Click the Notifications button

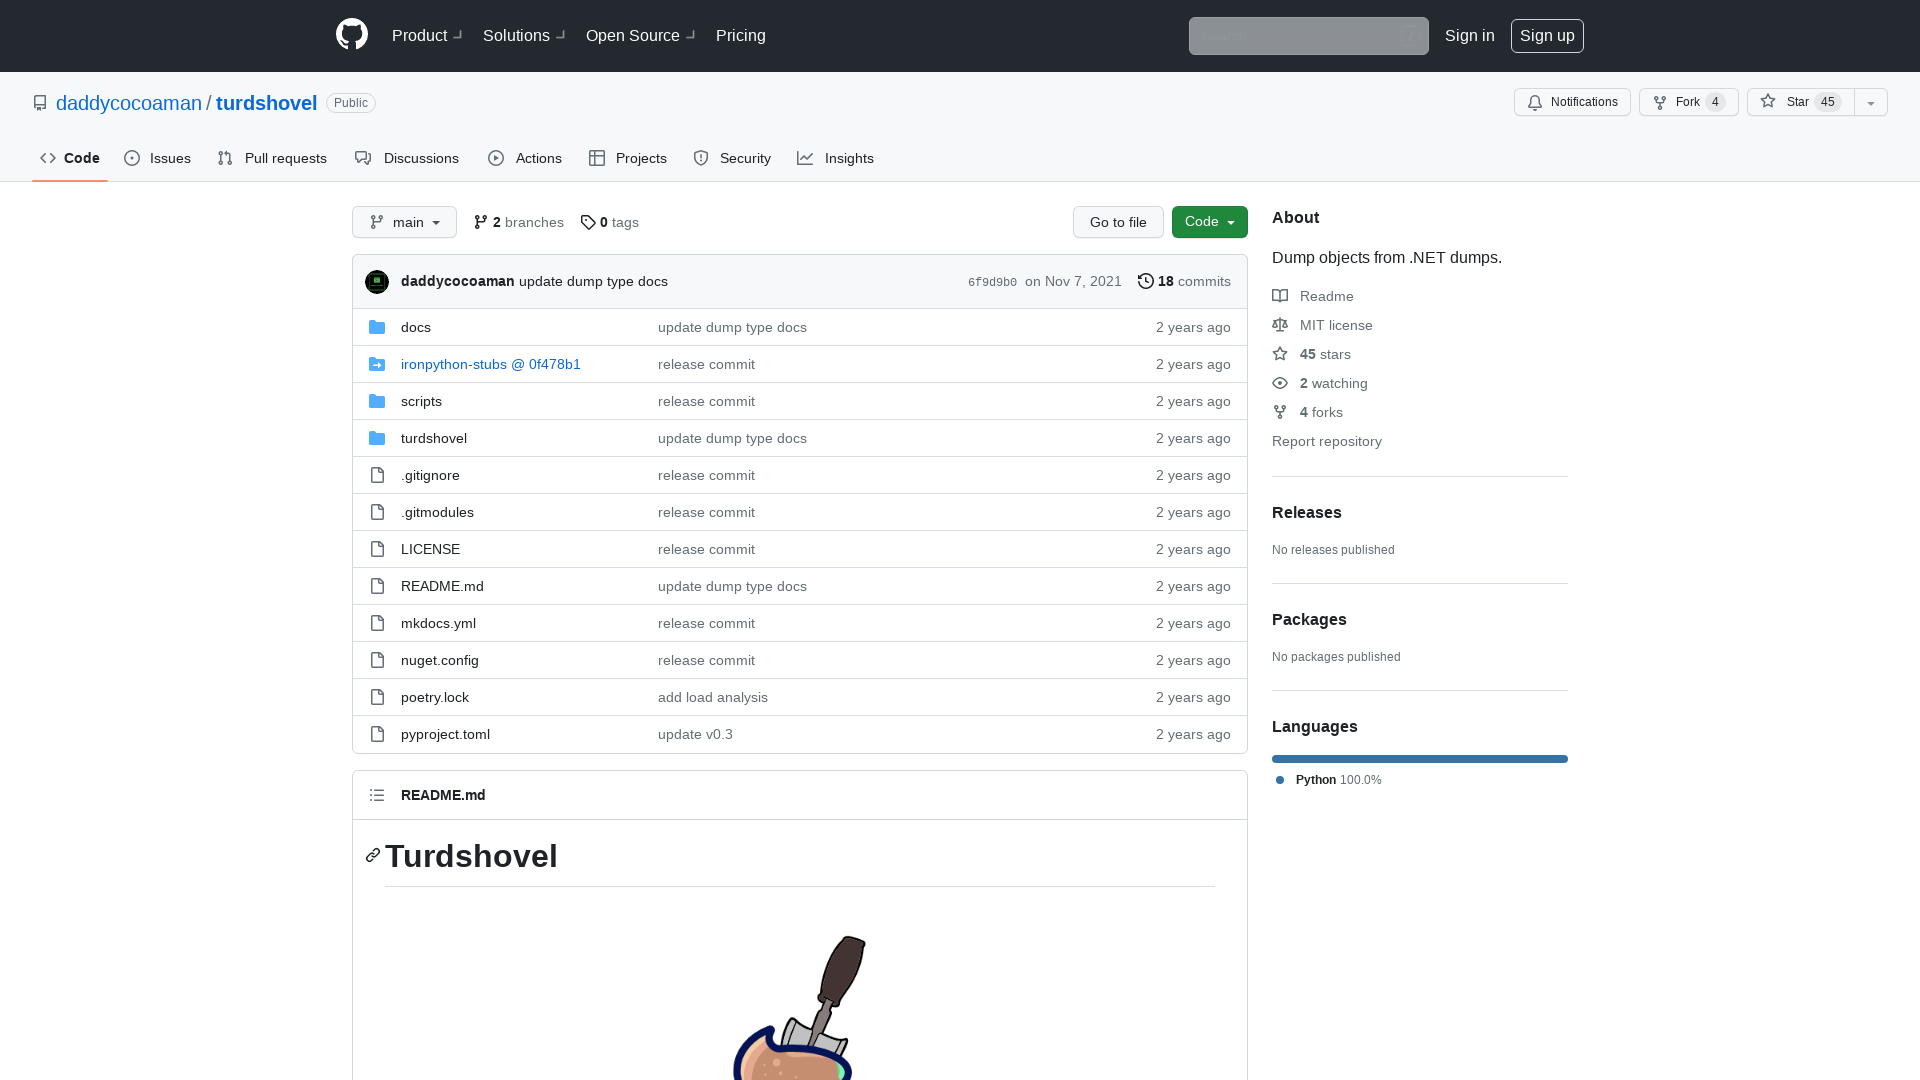click(x=1572, y=102)
